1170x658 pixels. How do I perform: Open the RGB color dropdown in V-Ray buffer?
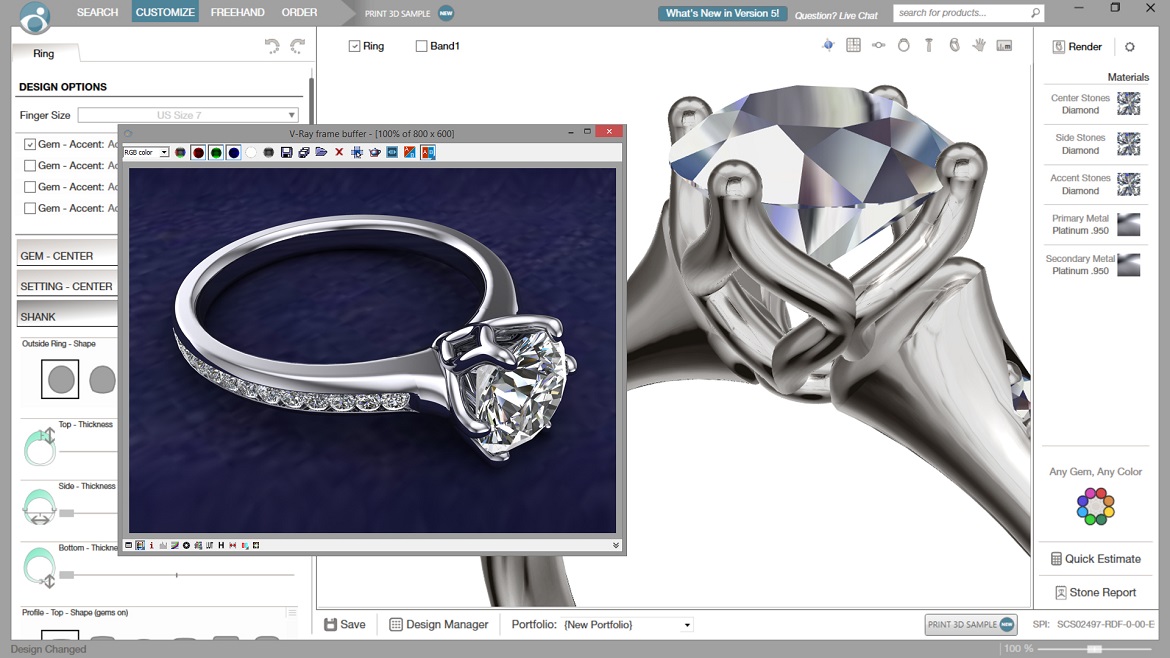(164, 152)
